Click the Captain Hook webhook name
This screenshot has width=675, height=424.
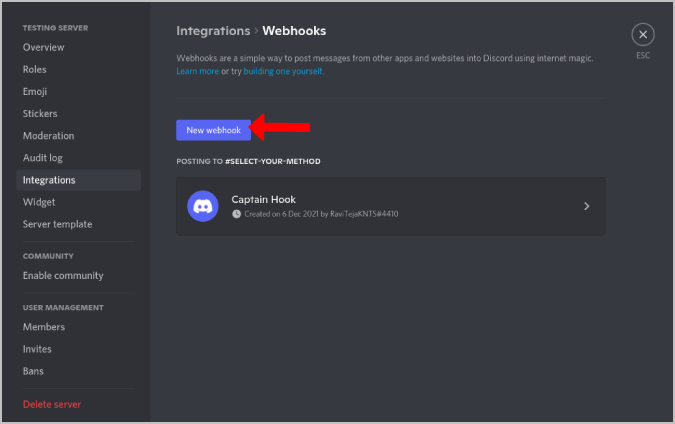263,200
